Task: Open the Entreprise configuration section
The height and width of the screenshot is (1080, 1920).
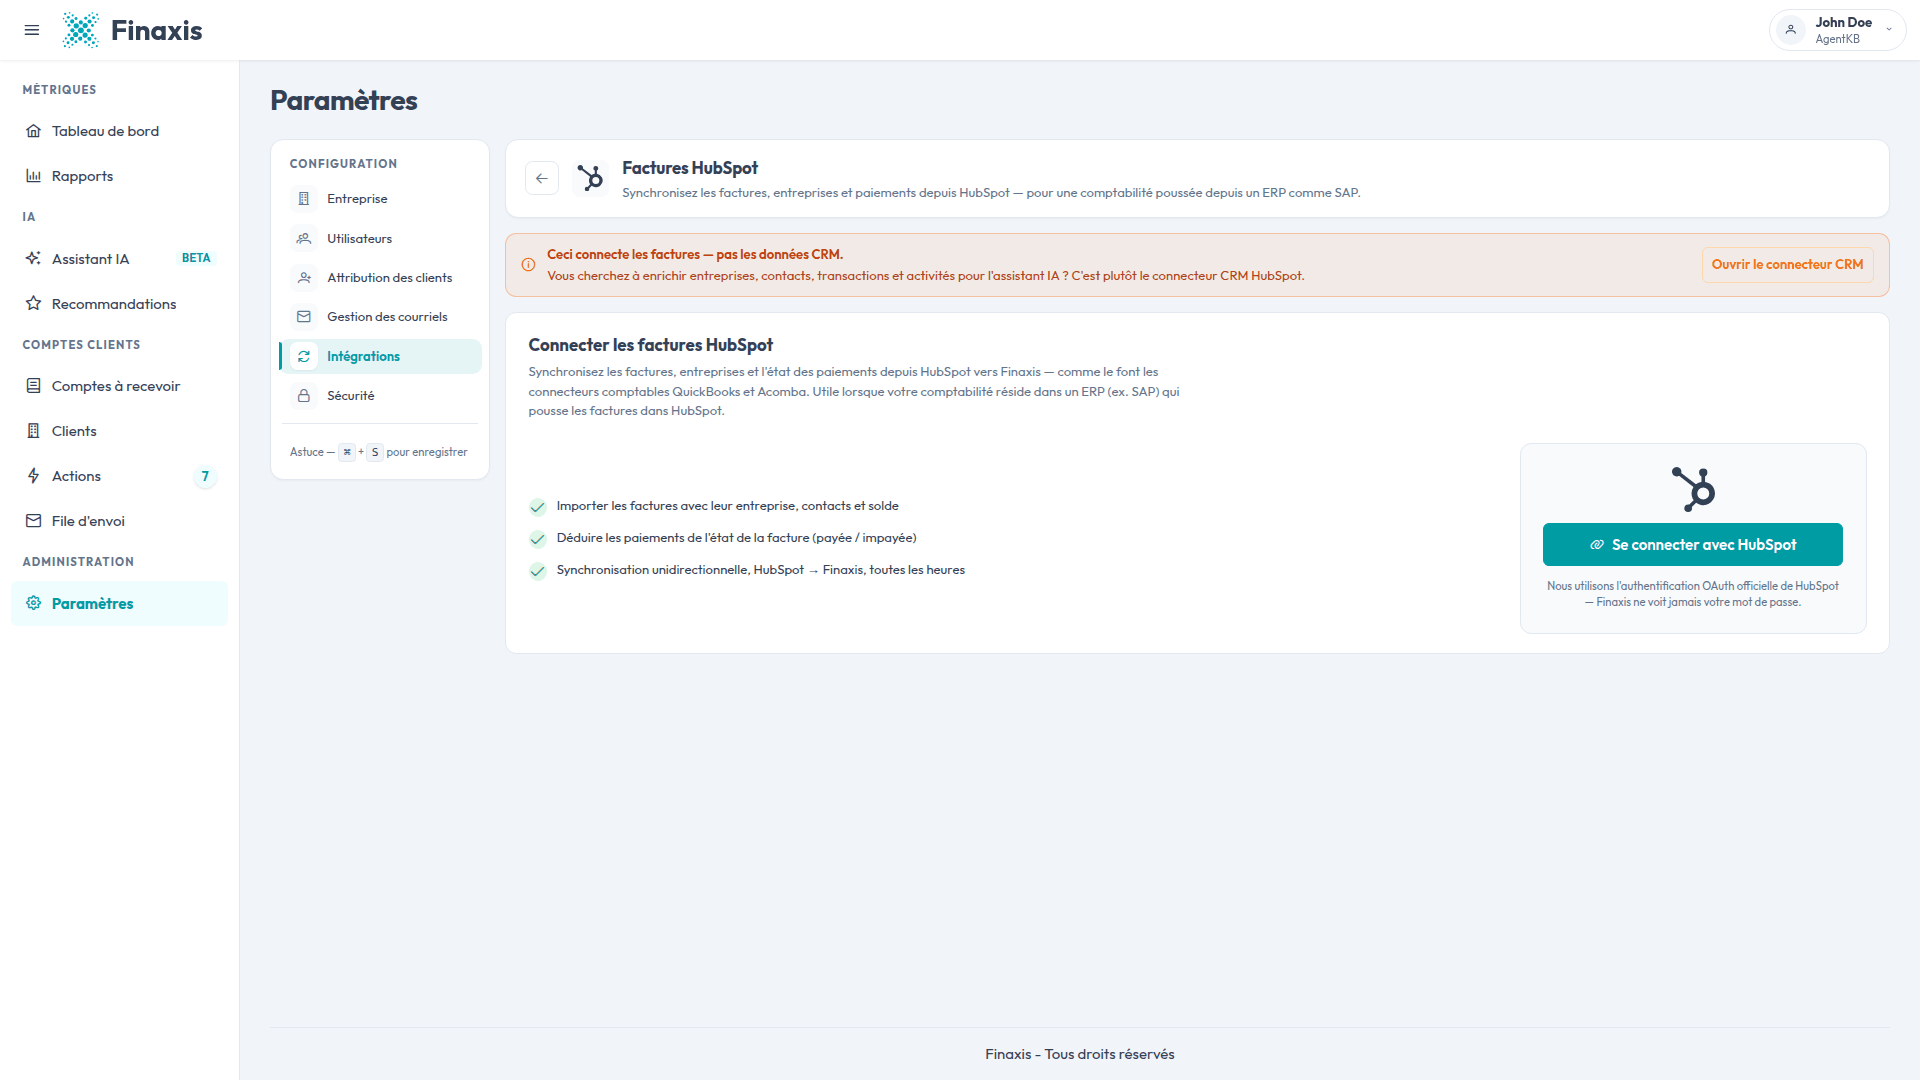Action: pyautogui.click(x=380, y=199)
